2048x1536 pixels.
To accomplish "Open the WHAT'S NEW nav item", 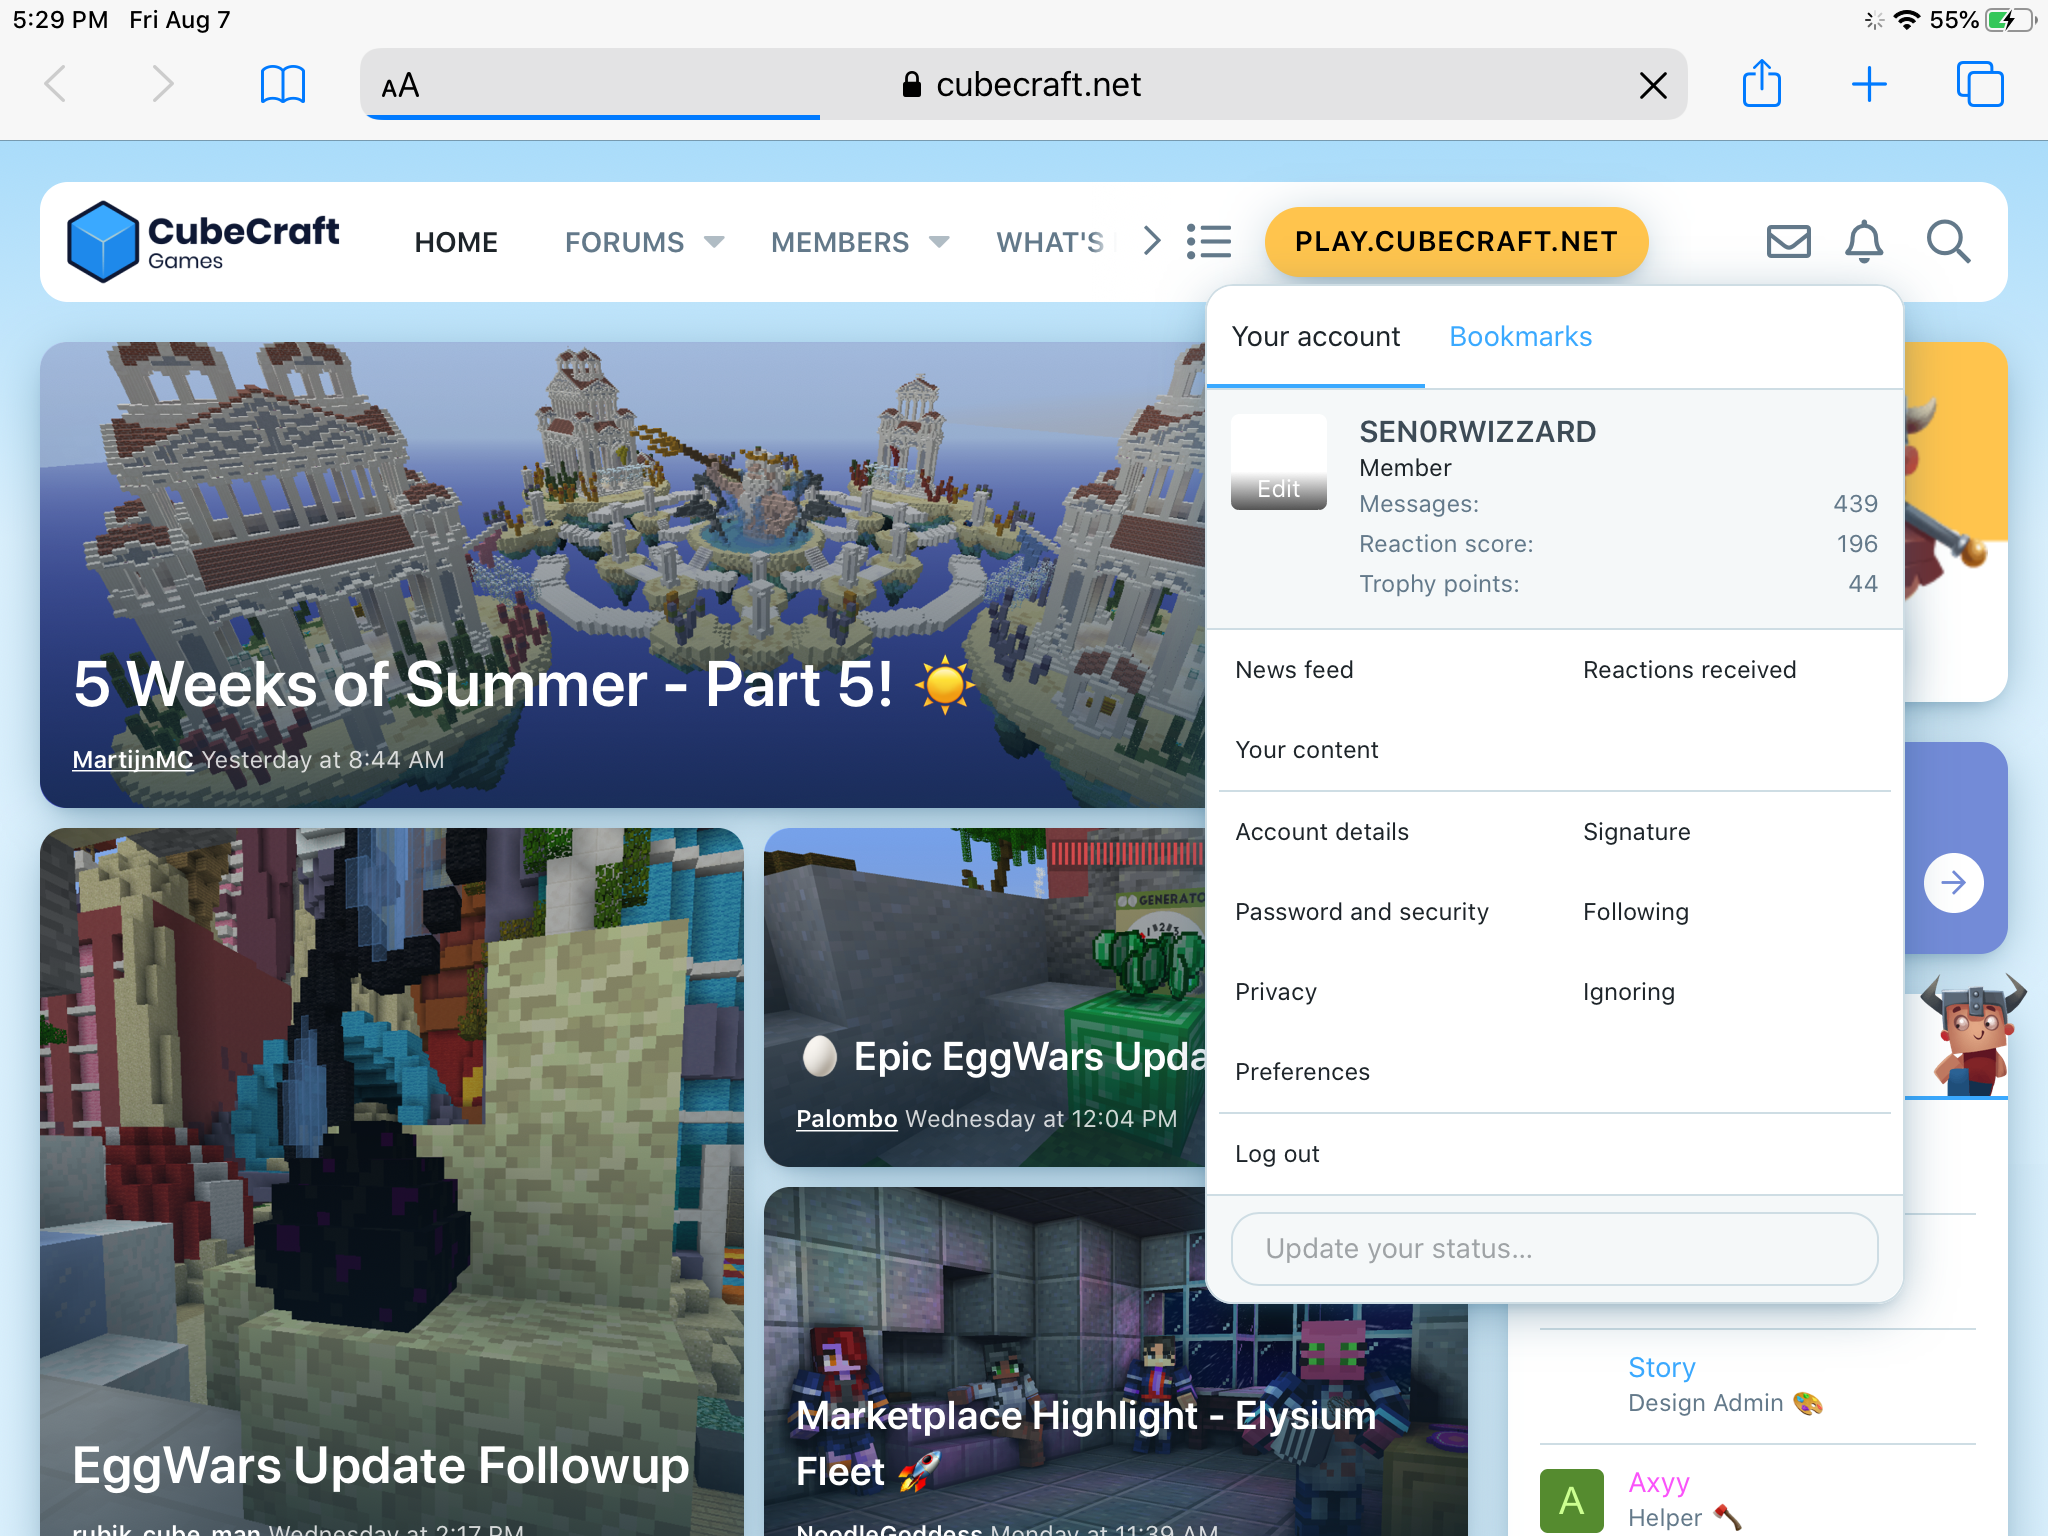I will (1052, 242).
